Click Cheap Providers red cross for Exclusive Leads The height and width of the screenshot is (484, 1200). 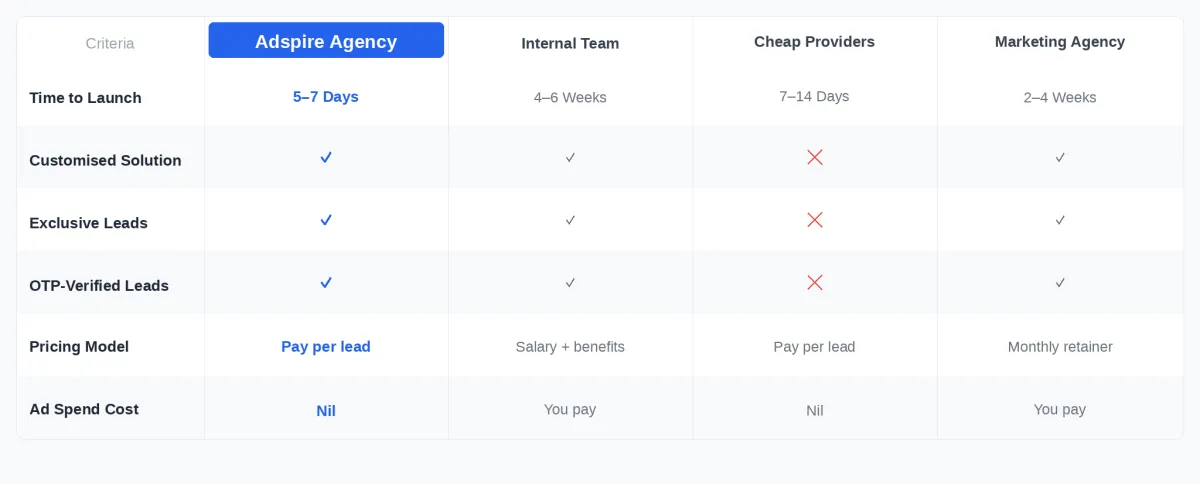point(815,220)
